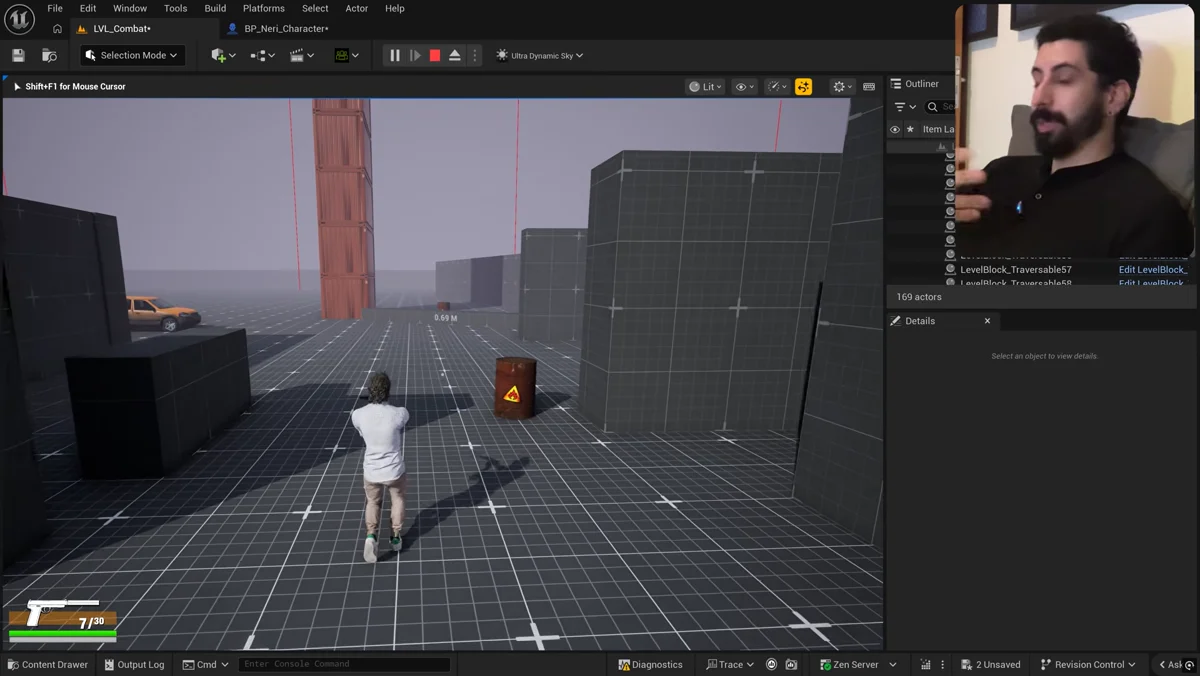
Task: Click the Console Command input field
Action: [x=343, y=664]
